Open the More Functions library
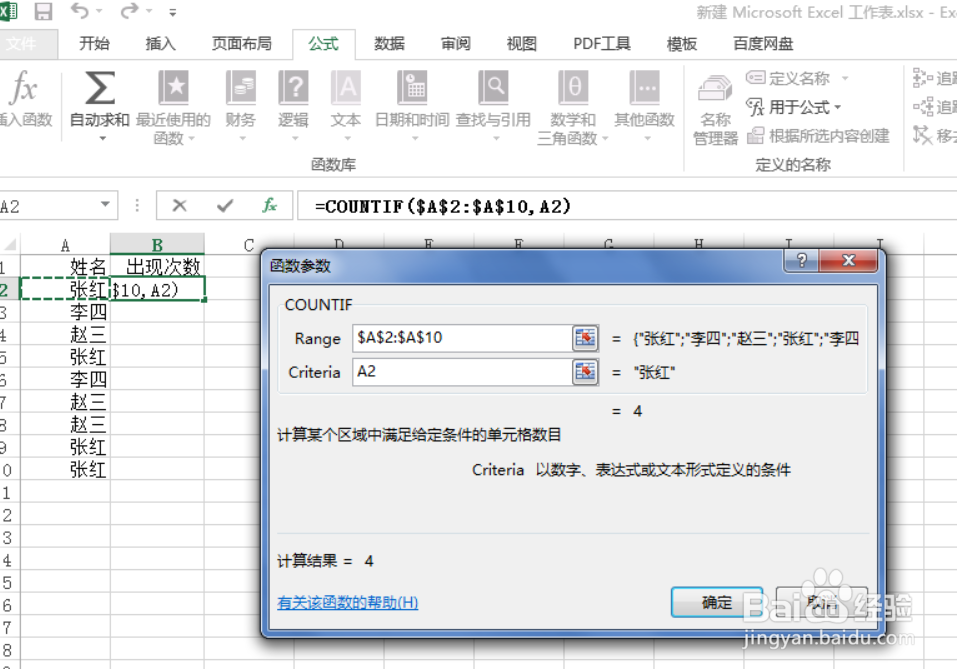 point(644,88)
